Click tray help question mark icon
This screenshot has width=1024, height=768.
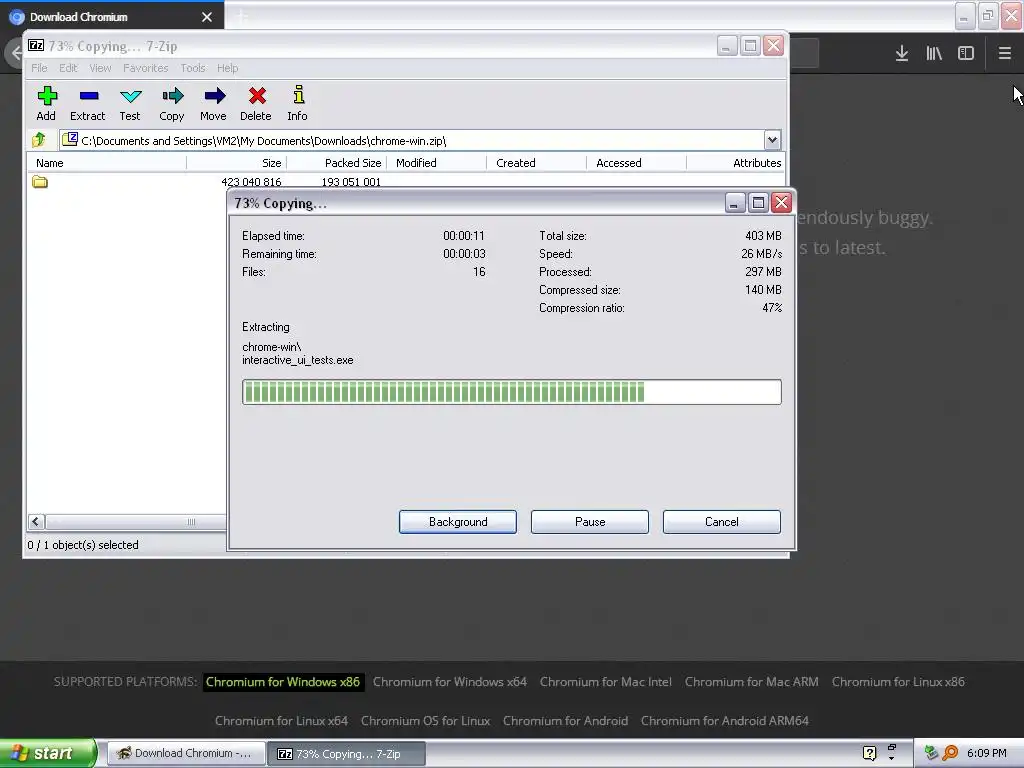coord(869,753)
